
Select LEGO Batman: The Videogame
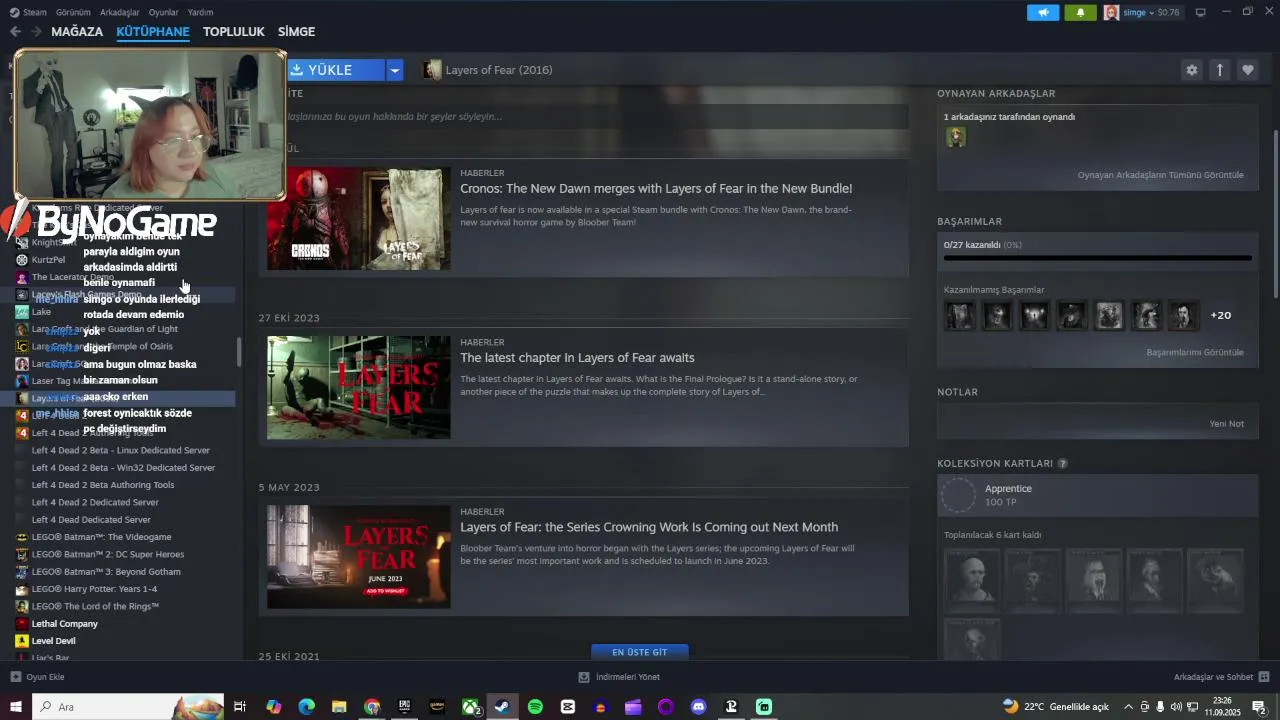[101, 537]
